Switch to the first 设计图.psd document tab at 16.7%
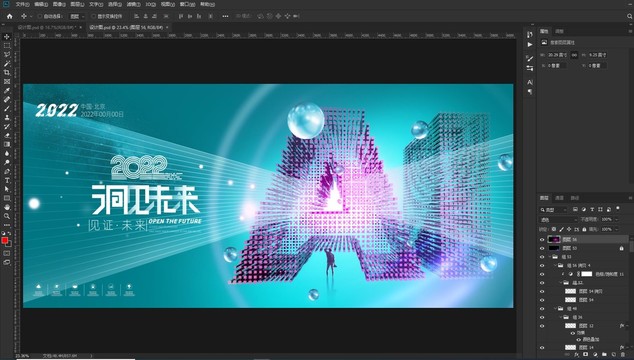Image resolution: width=634 pixels, height=360 pixels. (46, 27)
